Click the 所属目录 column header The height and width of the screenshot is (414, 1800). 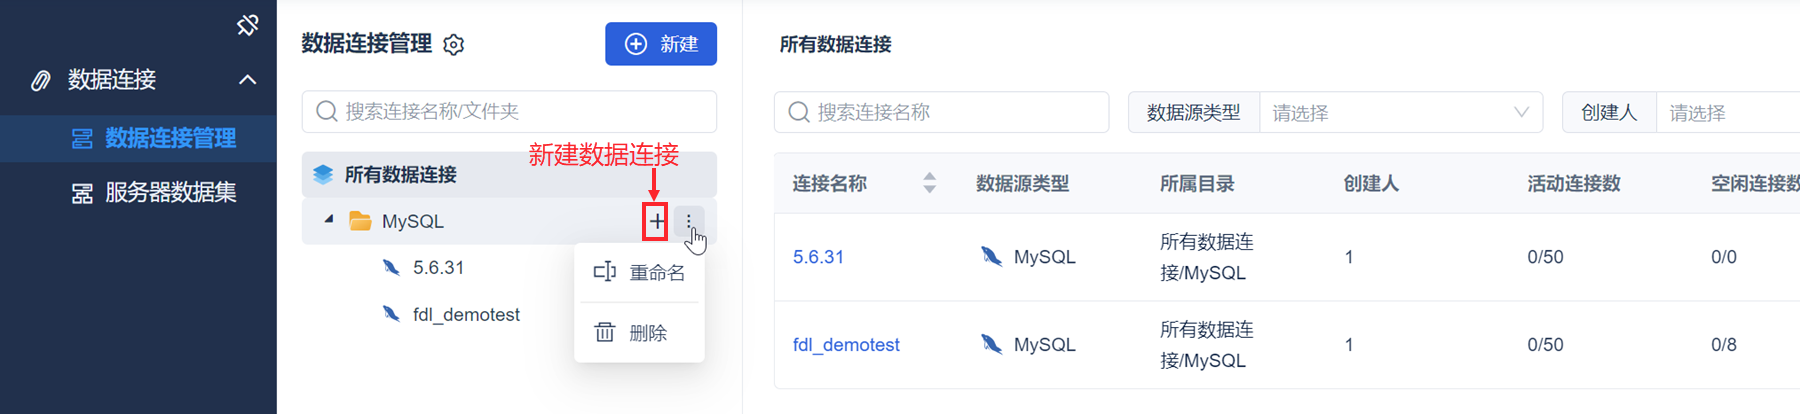(1197, 184)
